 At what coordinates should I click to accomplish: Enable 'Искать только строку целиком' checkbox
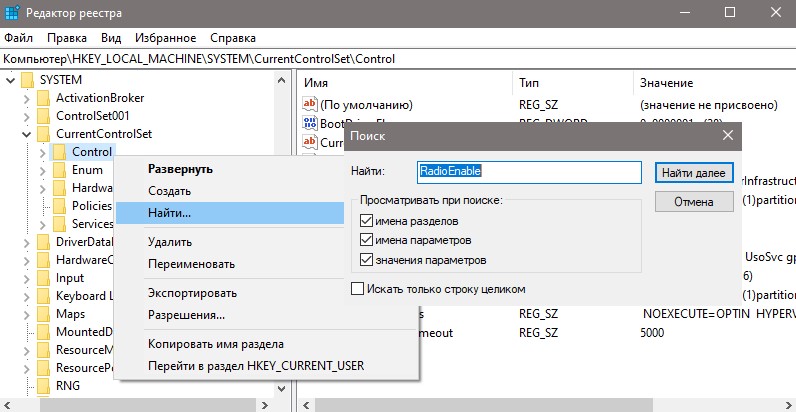point(357,289)
